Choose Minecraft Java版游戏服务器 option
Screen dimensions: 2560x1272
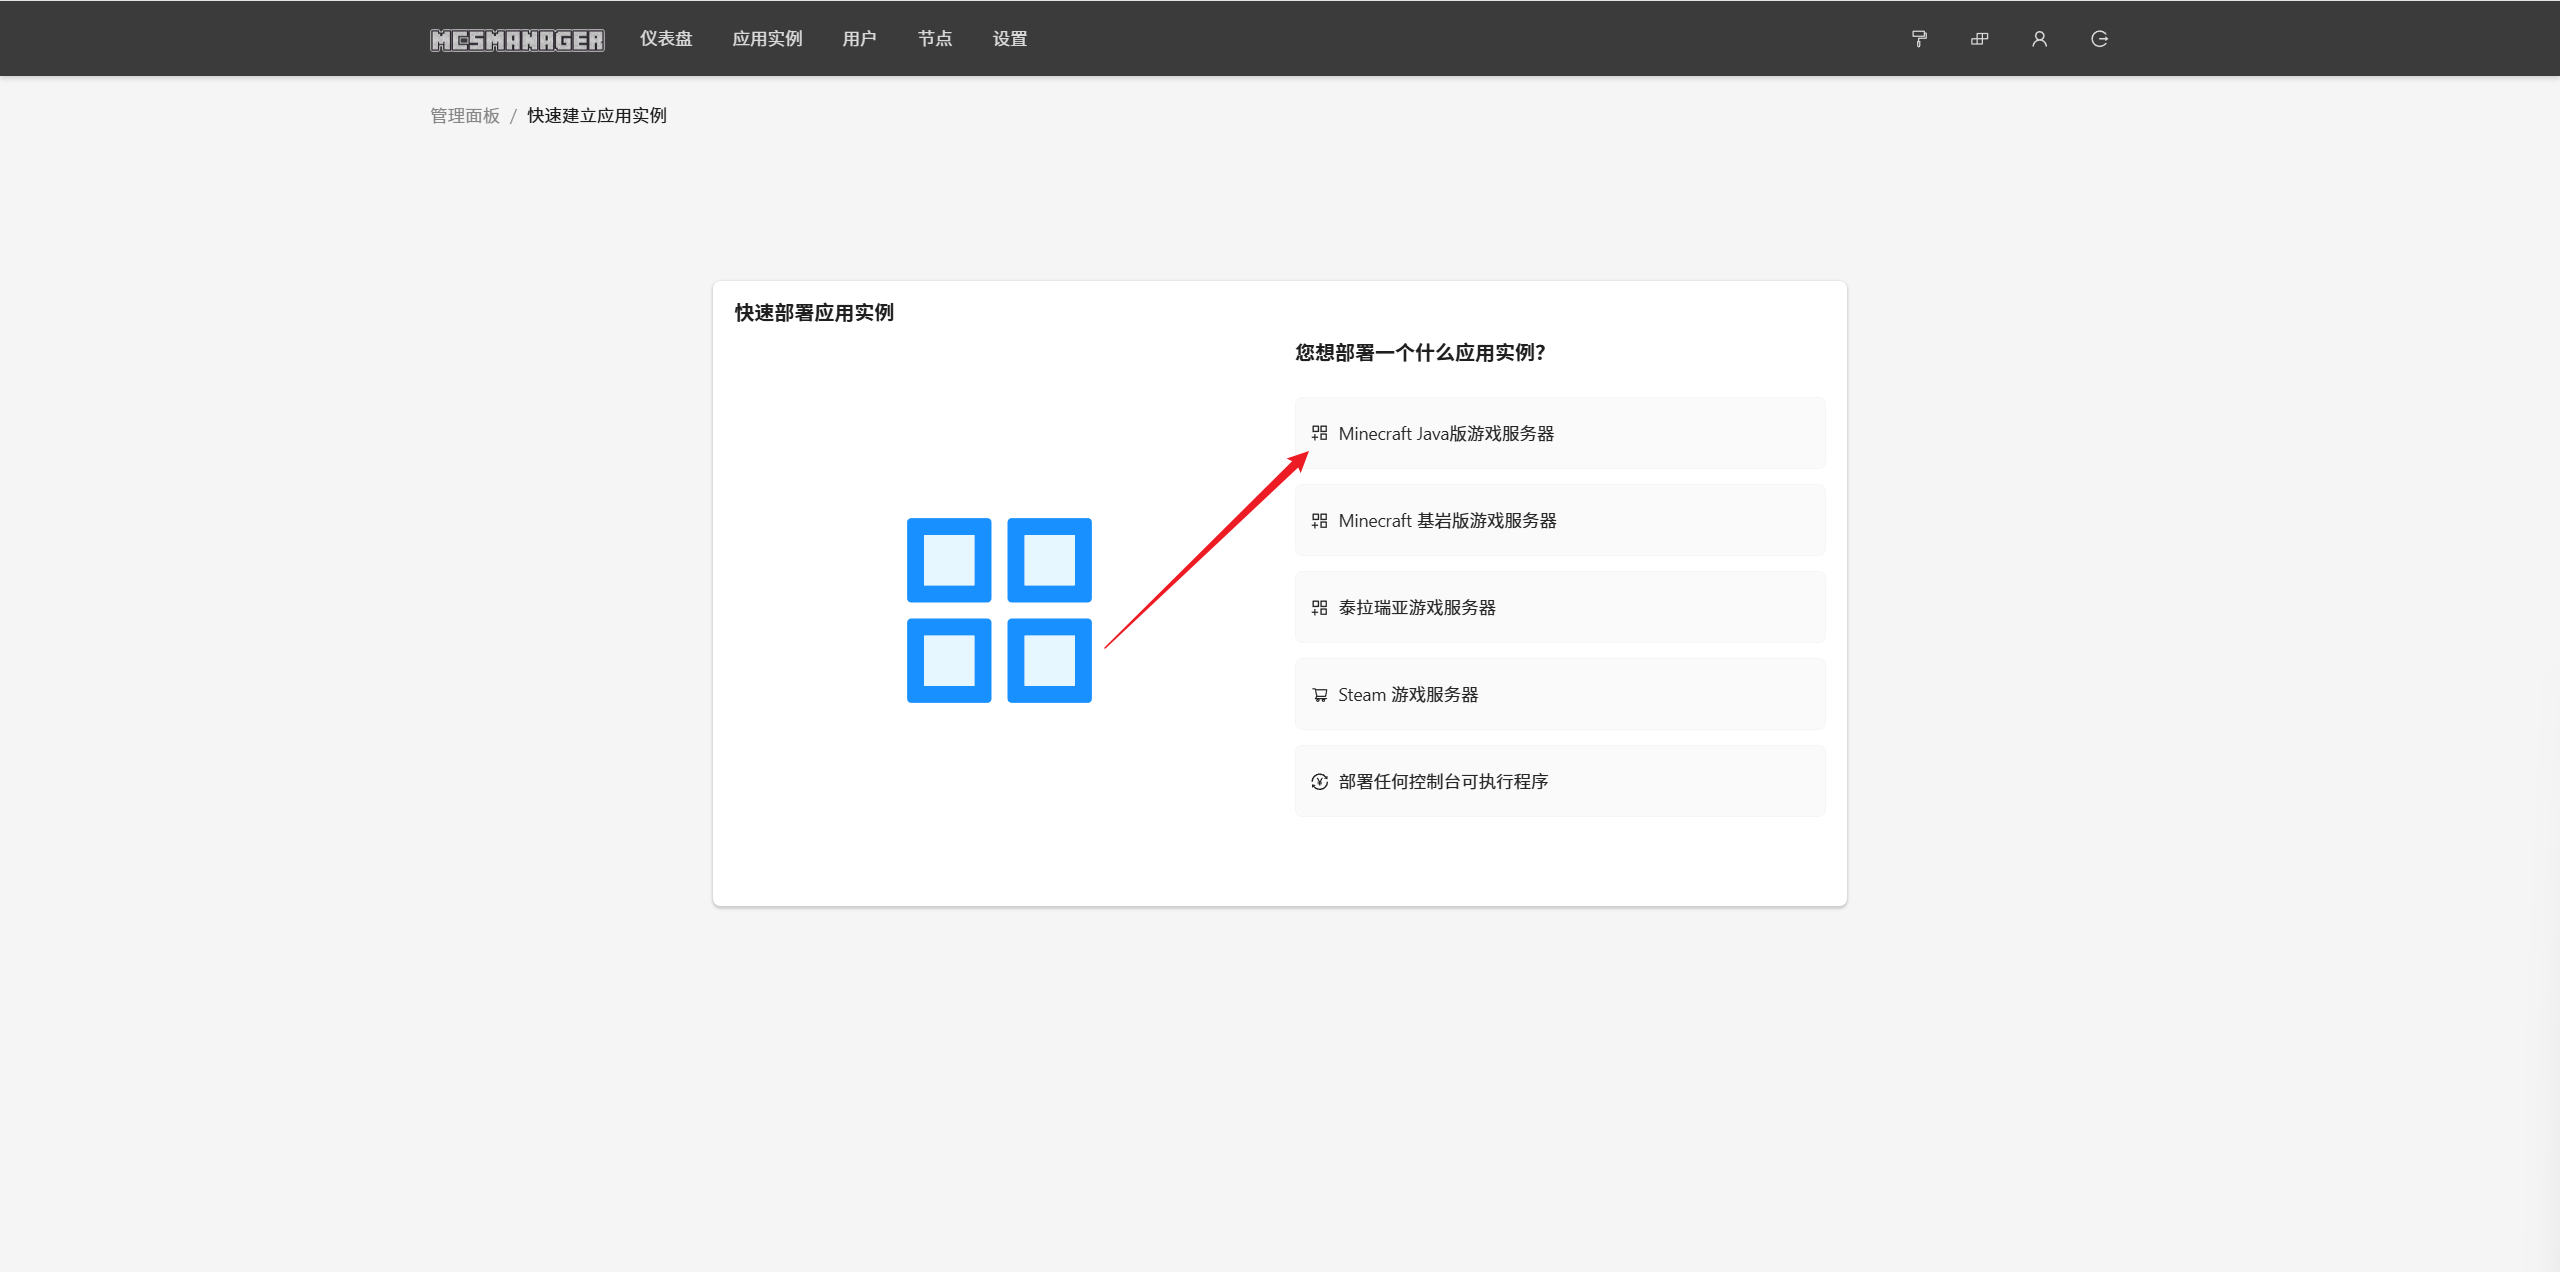[x=1560, y=433]
